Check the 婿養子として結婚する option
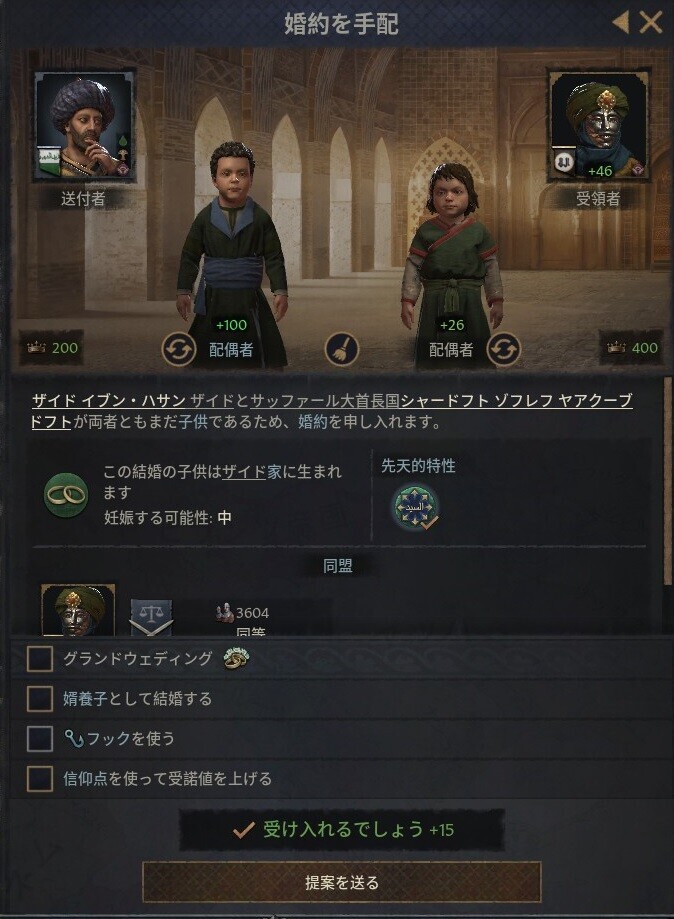The height and width of the screenshot is (919, 674). coord(40,699)
